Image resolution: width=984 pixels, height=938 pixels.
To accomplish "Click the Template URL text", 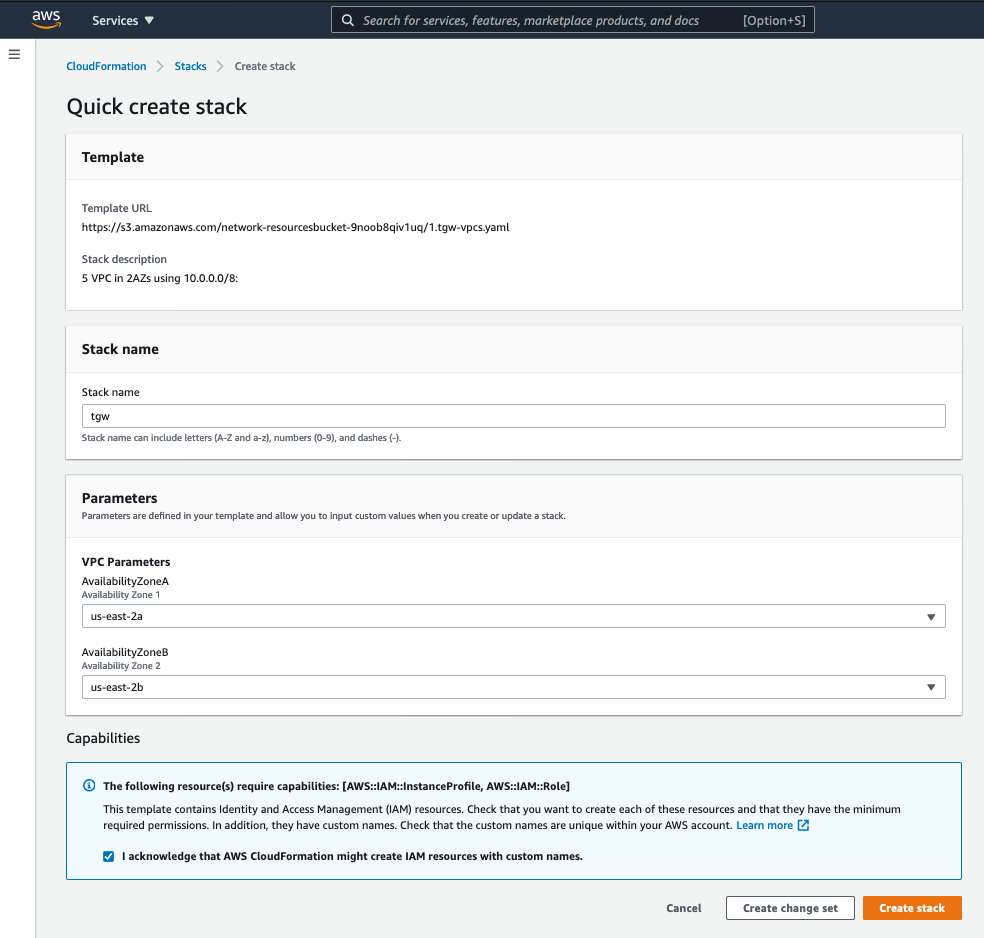I will tap(295, 227).
